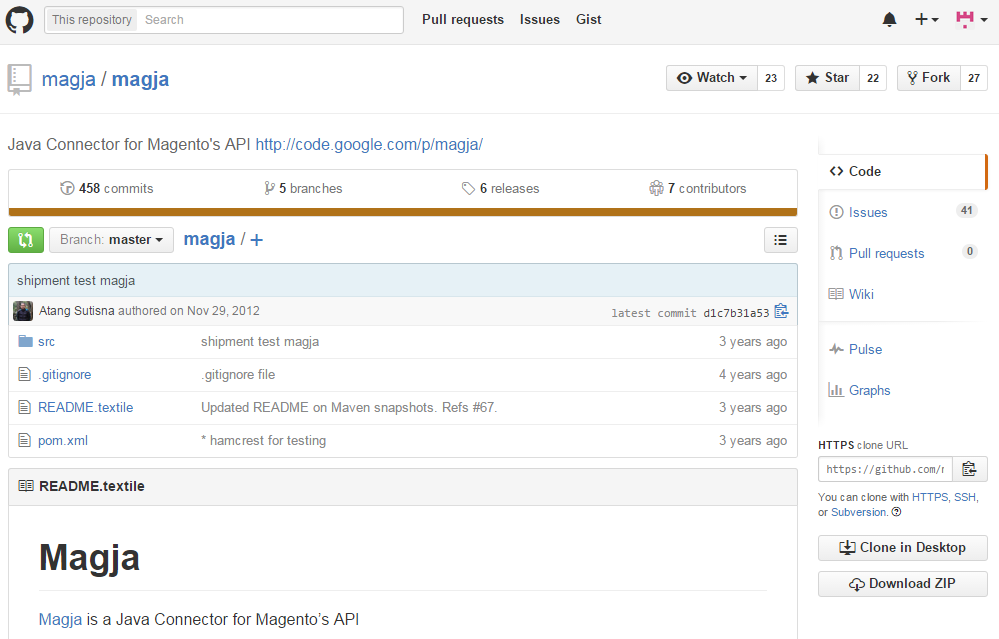The width and height of the screenshot is (999, 639).
Task: Open notifications bell icon
Action: click(889, 20)
